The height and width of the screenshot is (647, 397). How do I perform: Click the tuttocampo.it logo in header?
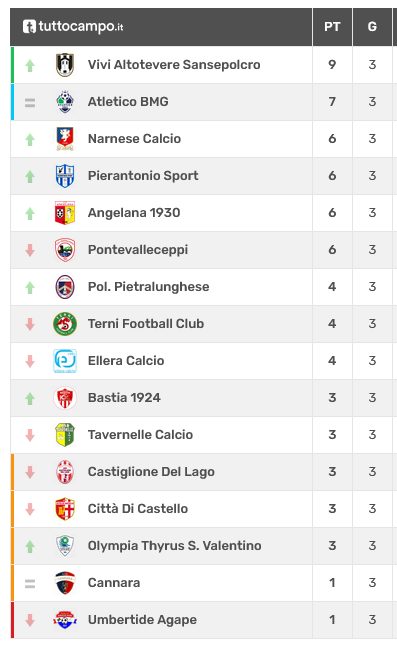(x=73, y=26)
